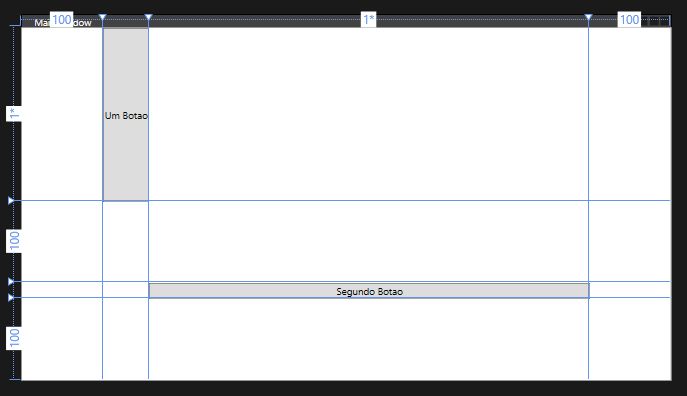This screenshot has height=396, width=687.
Task: Select the Um Botao button
Action: tap(126, 115)
